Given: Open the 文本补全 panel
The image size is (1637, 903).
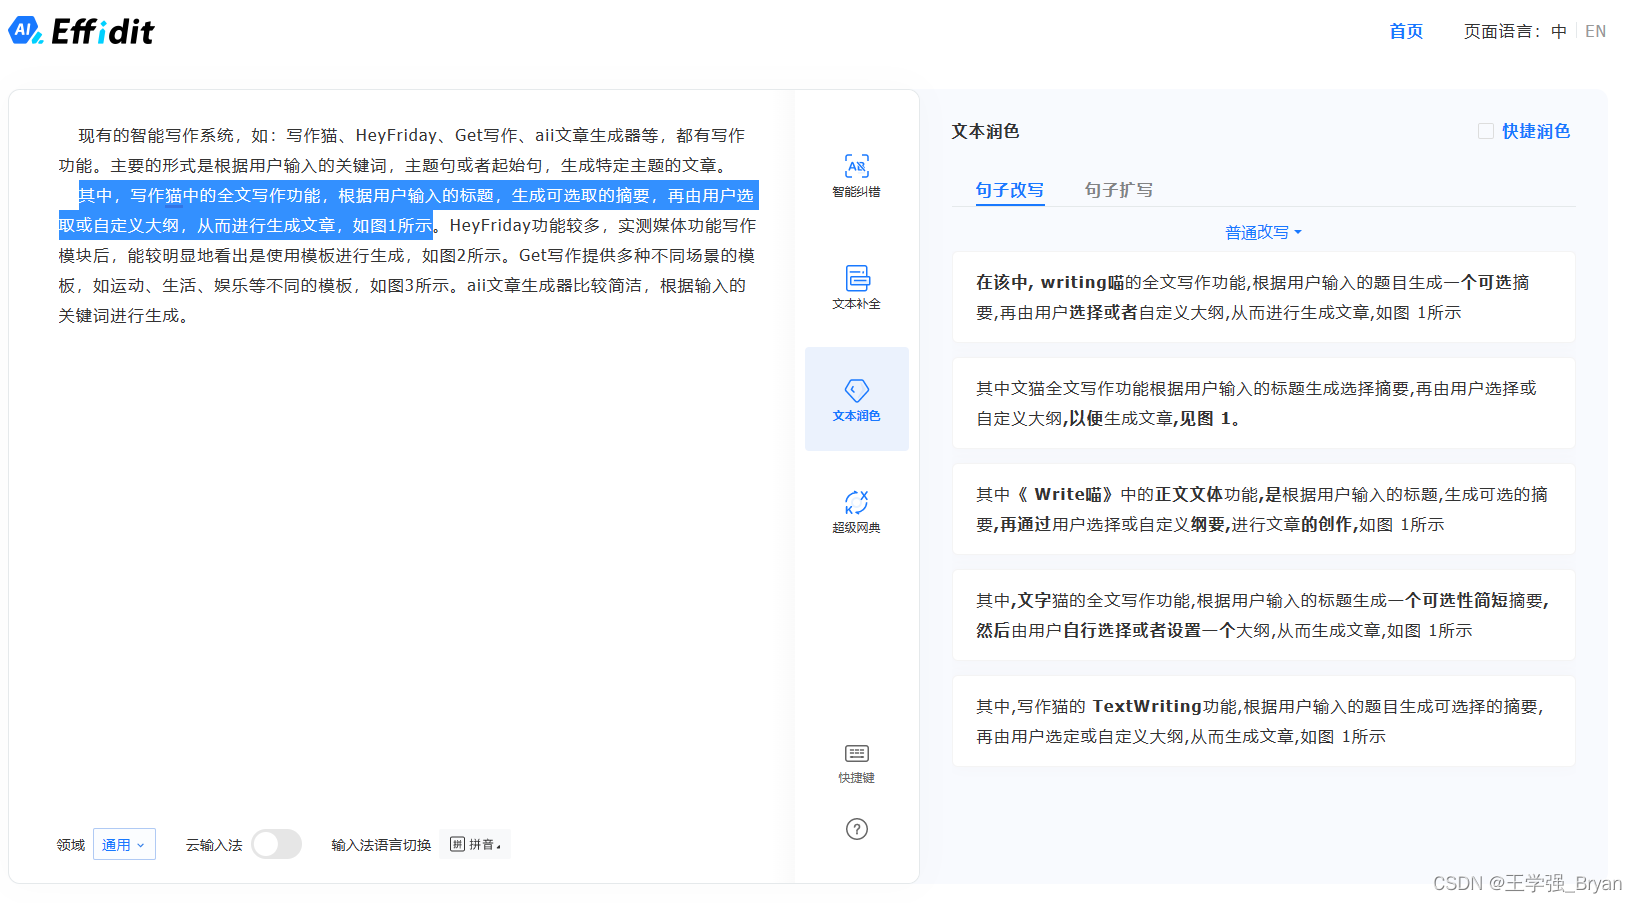Looking at the screenshot, I should click(856, 288).
